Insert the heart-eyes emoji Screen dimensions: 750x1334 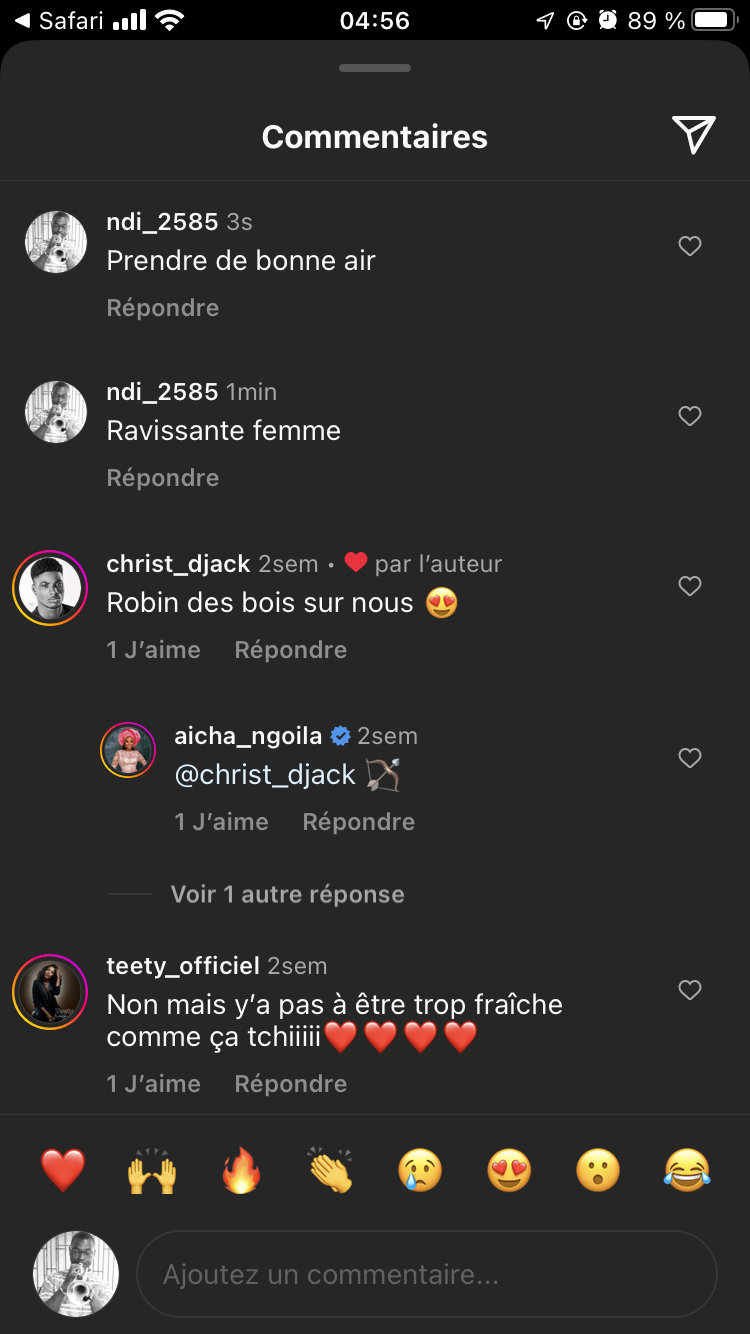pyautogui.click(x=509, y=1170)
